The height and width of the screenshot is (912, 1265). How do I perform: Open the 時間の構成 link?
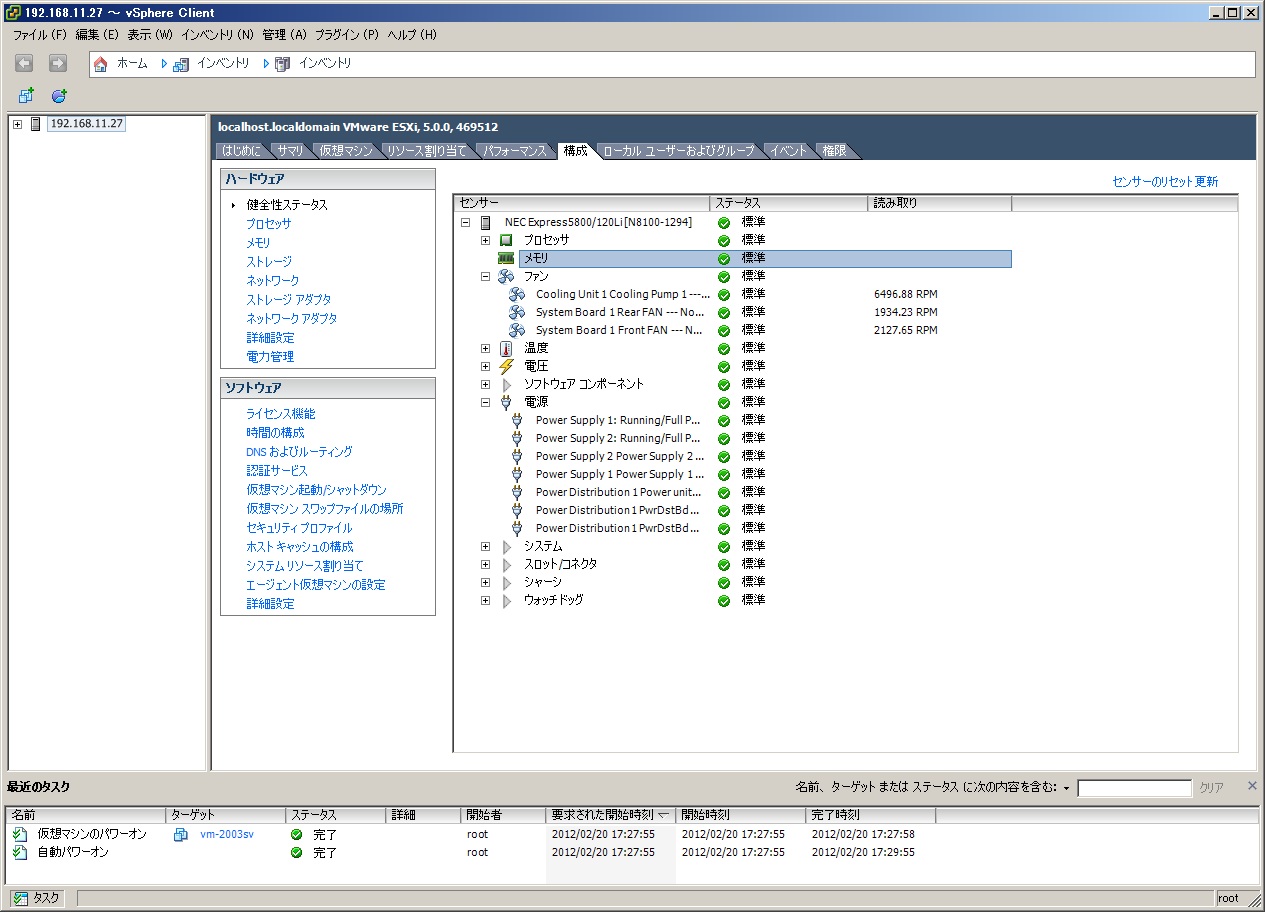pyautogui.click(x=275, y=433)
